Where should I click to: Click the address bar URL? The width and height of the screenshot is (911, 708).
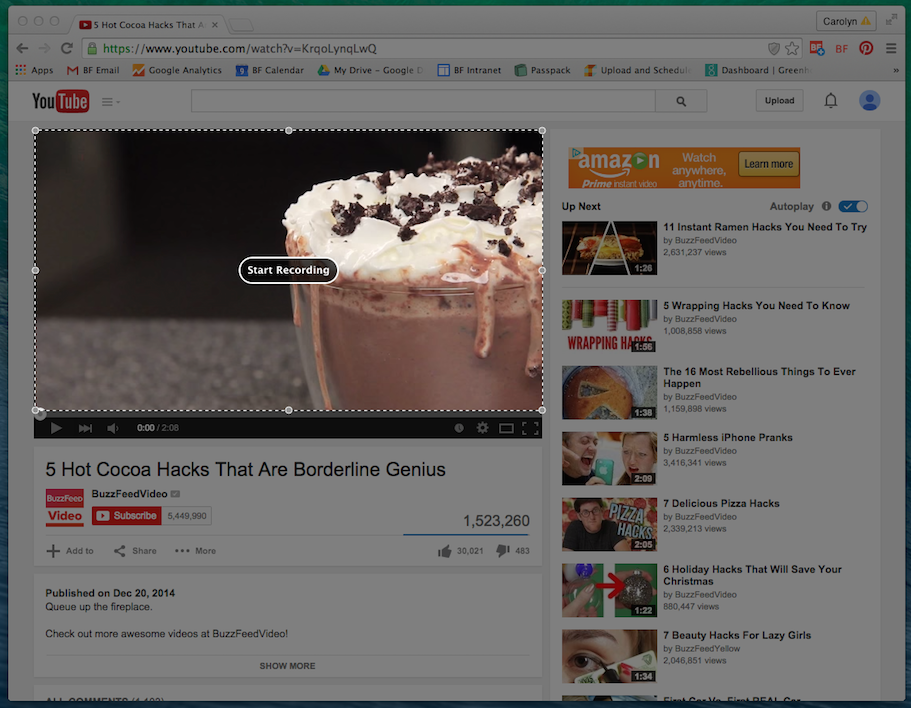pos(239,49)
